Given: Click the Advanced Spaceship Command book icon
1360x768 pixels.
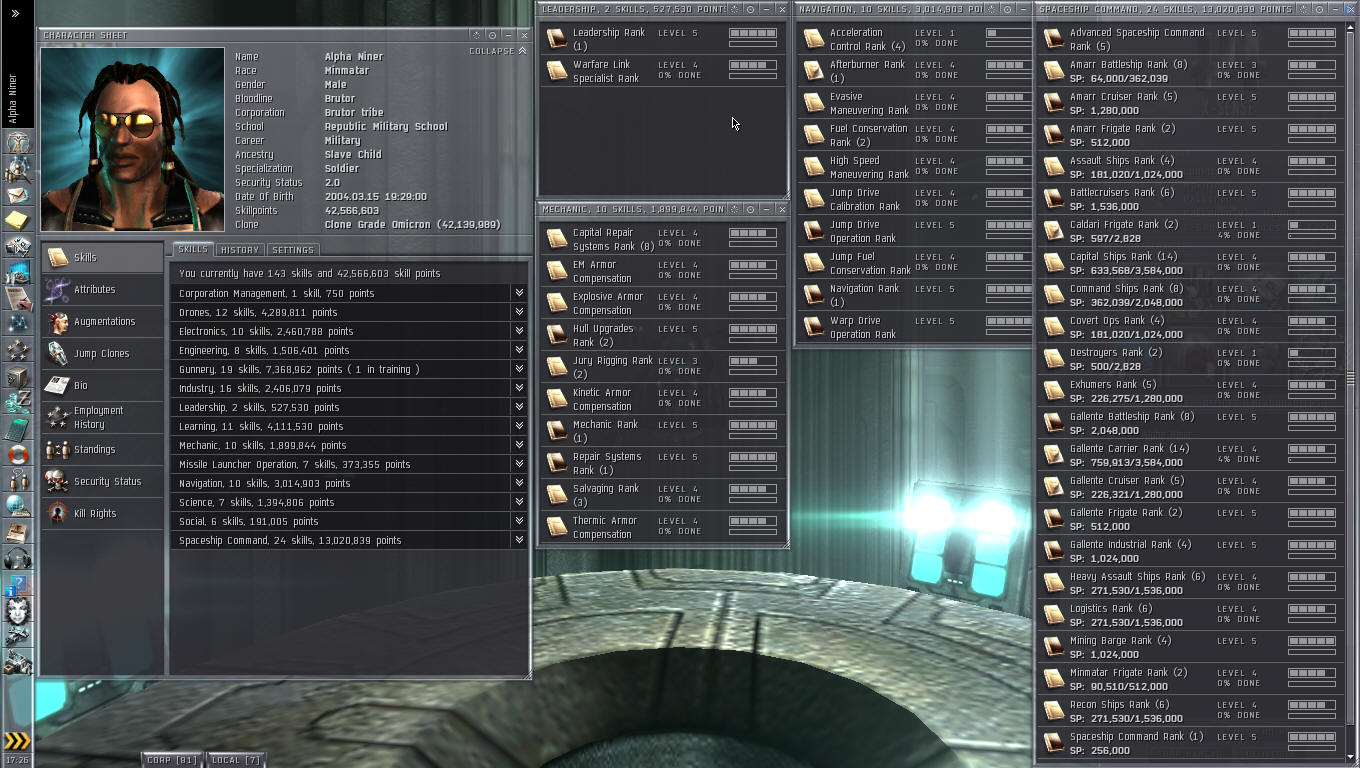Looking at the screenshot, I should tap(1053, 38).
